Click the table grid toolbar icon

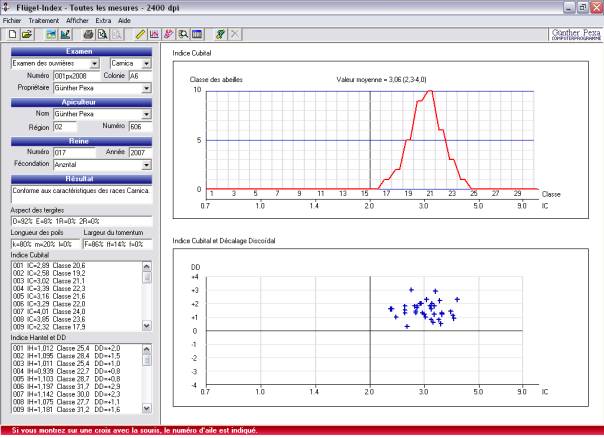[196, 34]
